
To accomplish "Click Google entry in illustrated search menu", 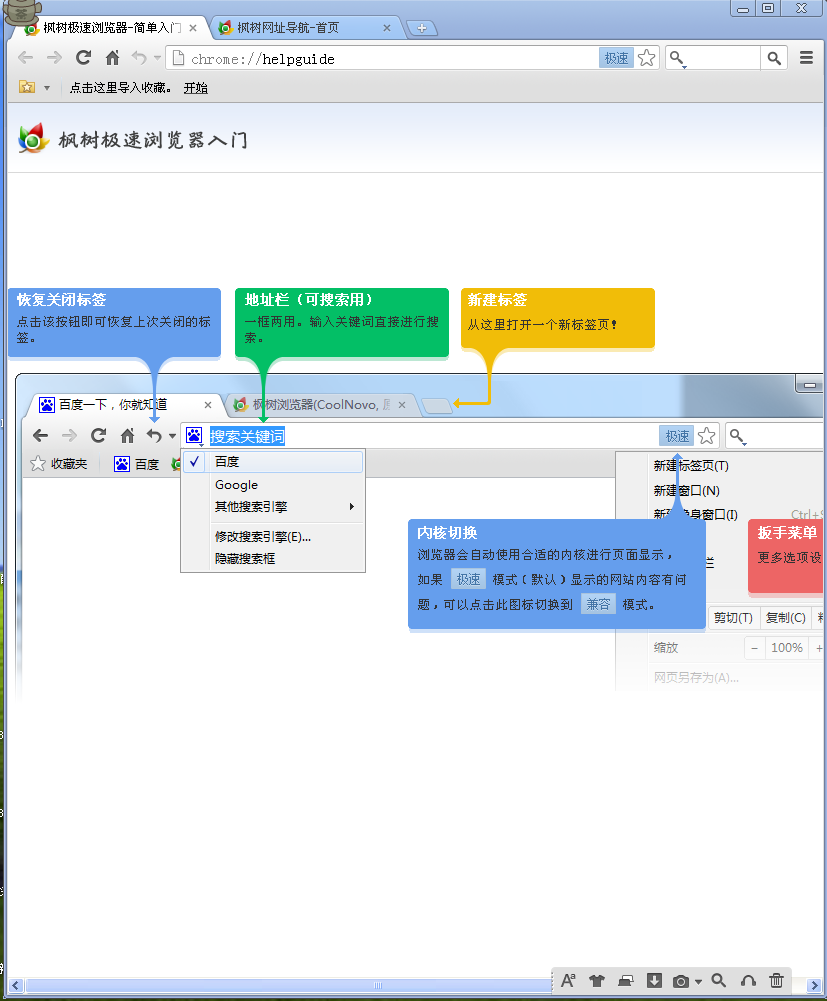I will [273, 485].
